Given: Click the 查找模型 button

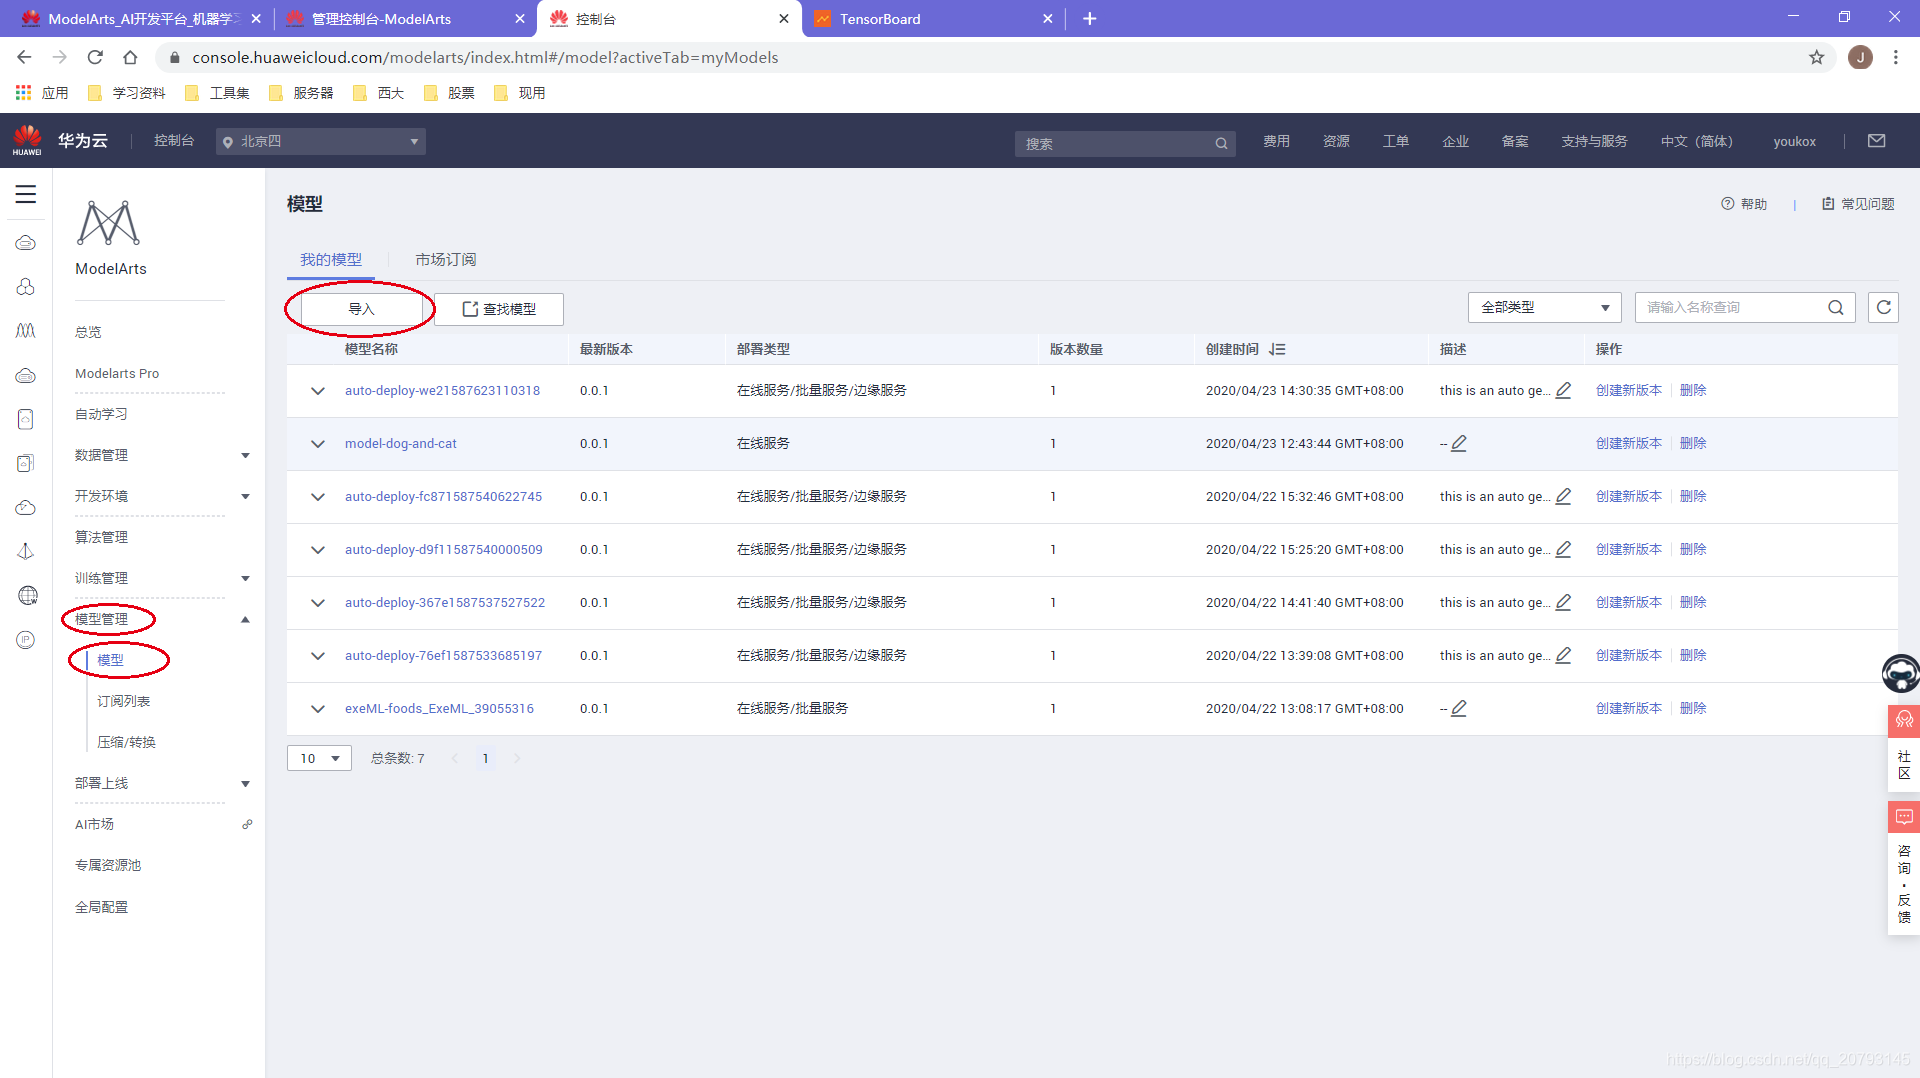Looking at the screenshot, I should tap(499, 309).
